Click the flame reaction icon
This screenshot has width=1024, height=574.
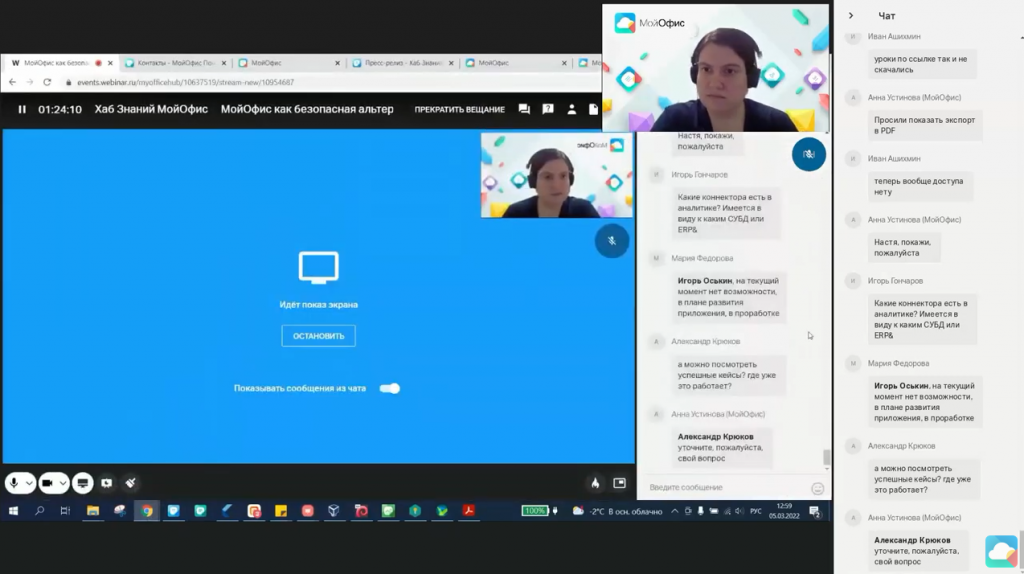pyautogui.click(x=595, y=483)
